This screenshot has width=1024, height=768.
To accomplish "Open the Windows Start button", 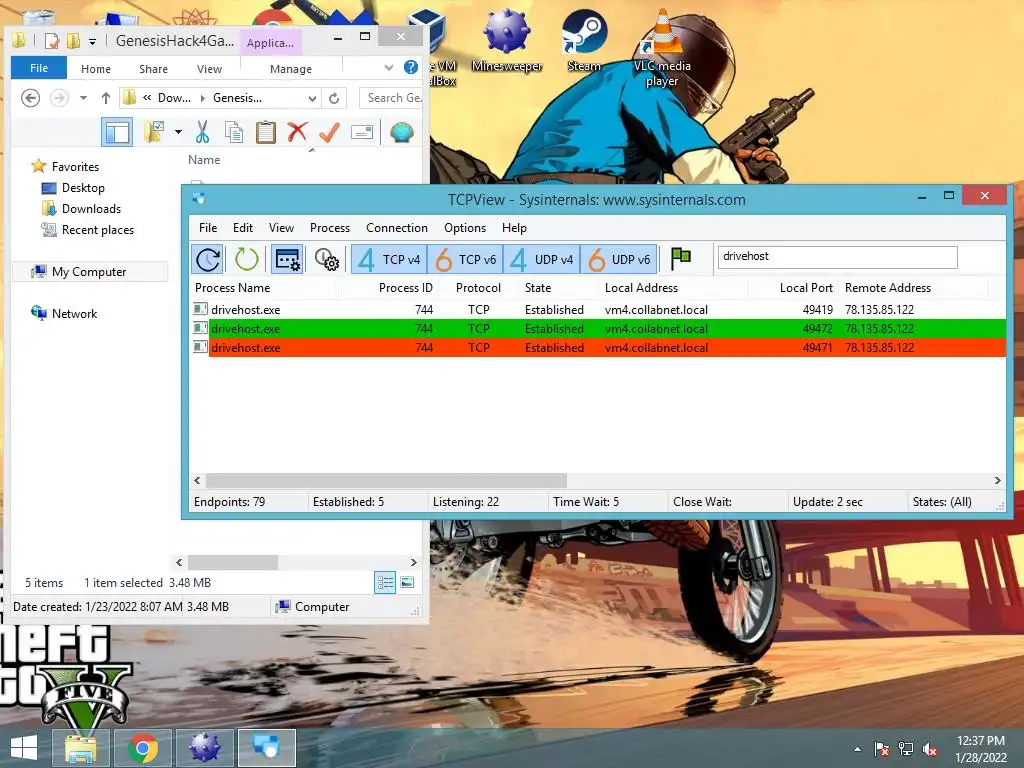I will tap(24, 748).
